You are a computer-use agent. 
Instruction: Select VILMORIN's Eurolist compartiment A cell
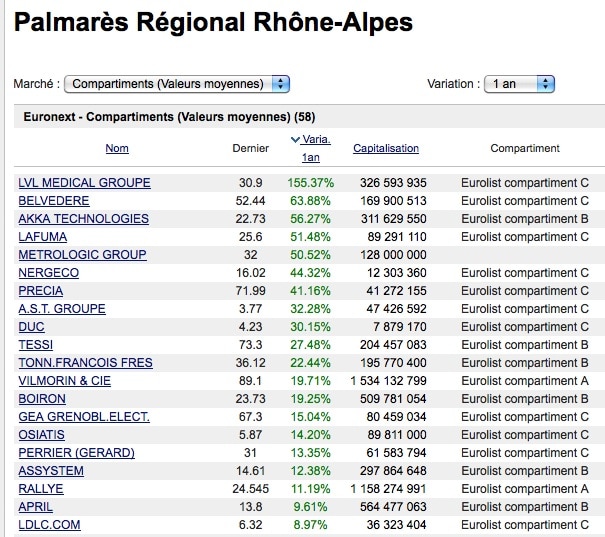pos(525,381)
